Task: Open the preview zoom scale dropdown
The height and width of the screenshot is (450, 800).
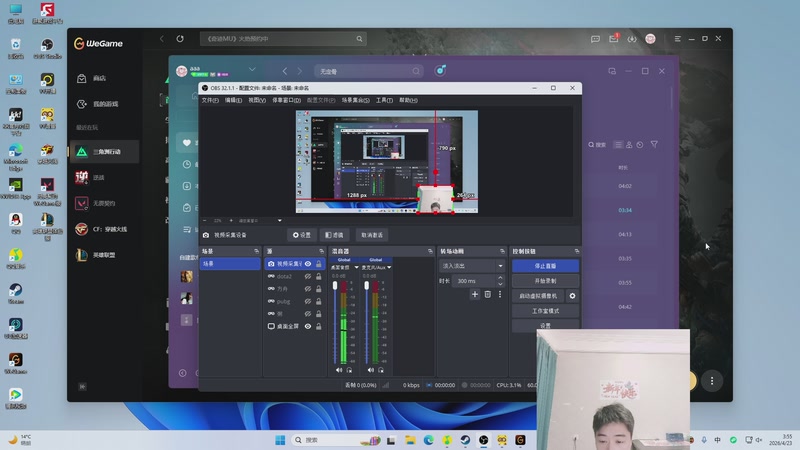Action: pos(280,220)
